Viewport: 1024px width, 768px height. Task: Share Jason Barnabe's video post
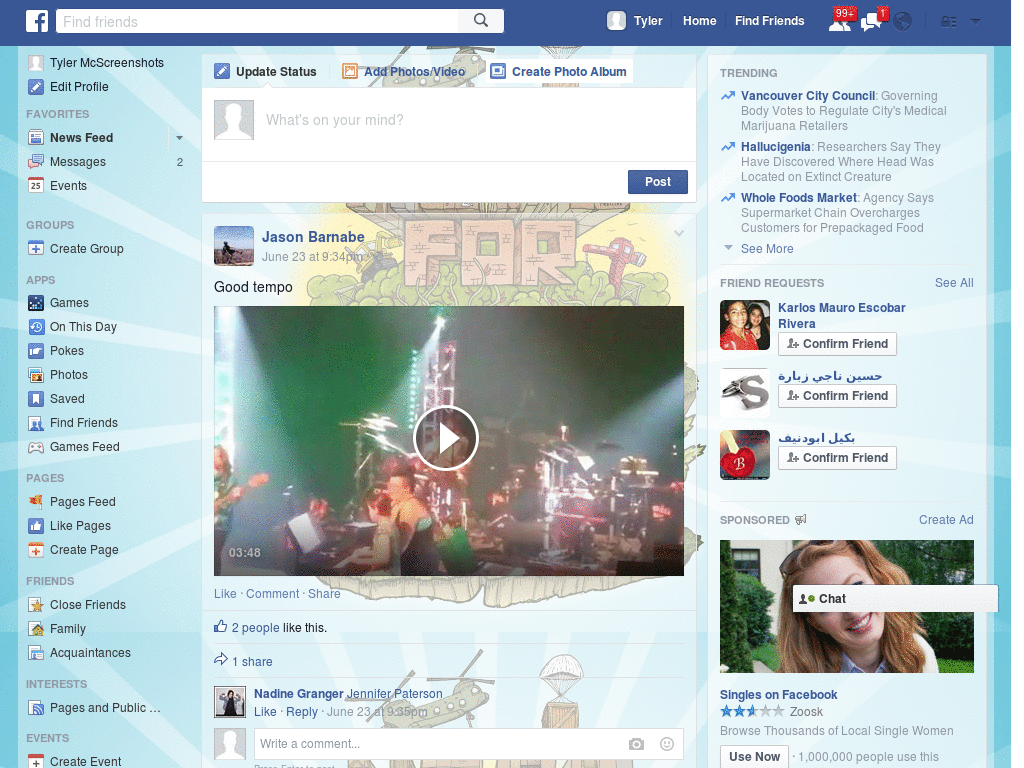[324, 594]
